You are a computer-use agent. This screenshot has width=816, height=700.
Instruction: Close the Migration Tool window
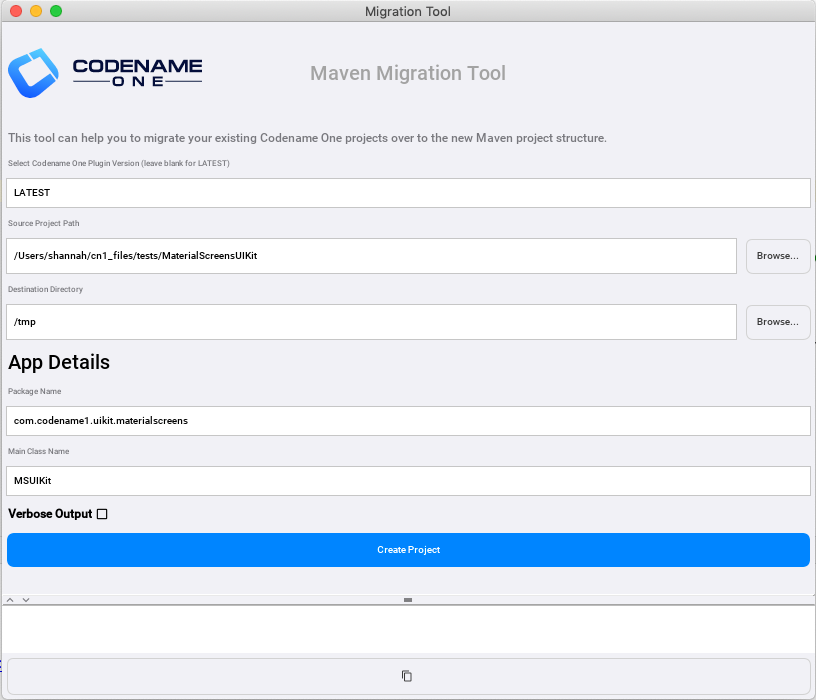pyautogui.click(x=16, y=11)
